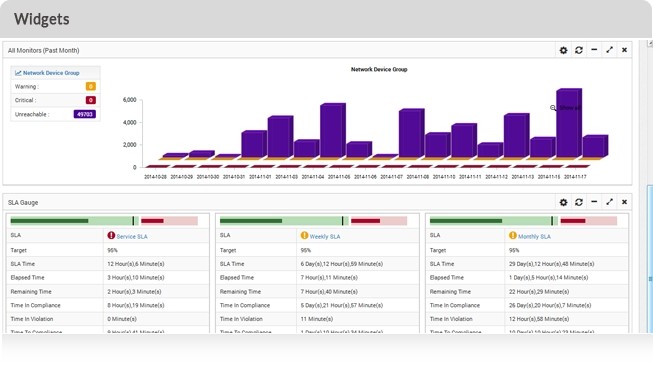Click Monthly Time In Violation 12 Hour(s),58 Minute(s)
The image size is (653, 369).
pos(539,319)
